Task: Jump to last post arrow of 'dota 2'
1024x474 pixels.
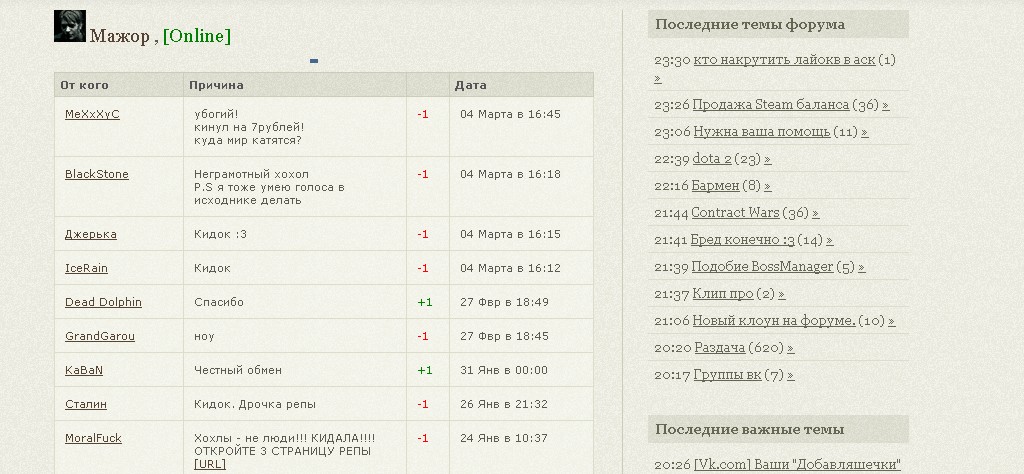Action: (767, 159)
